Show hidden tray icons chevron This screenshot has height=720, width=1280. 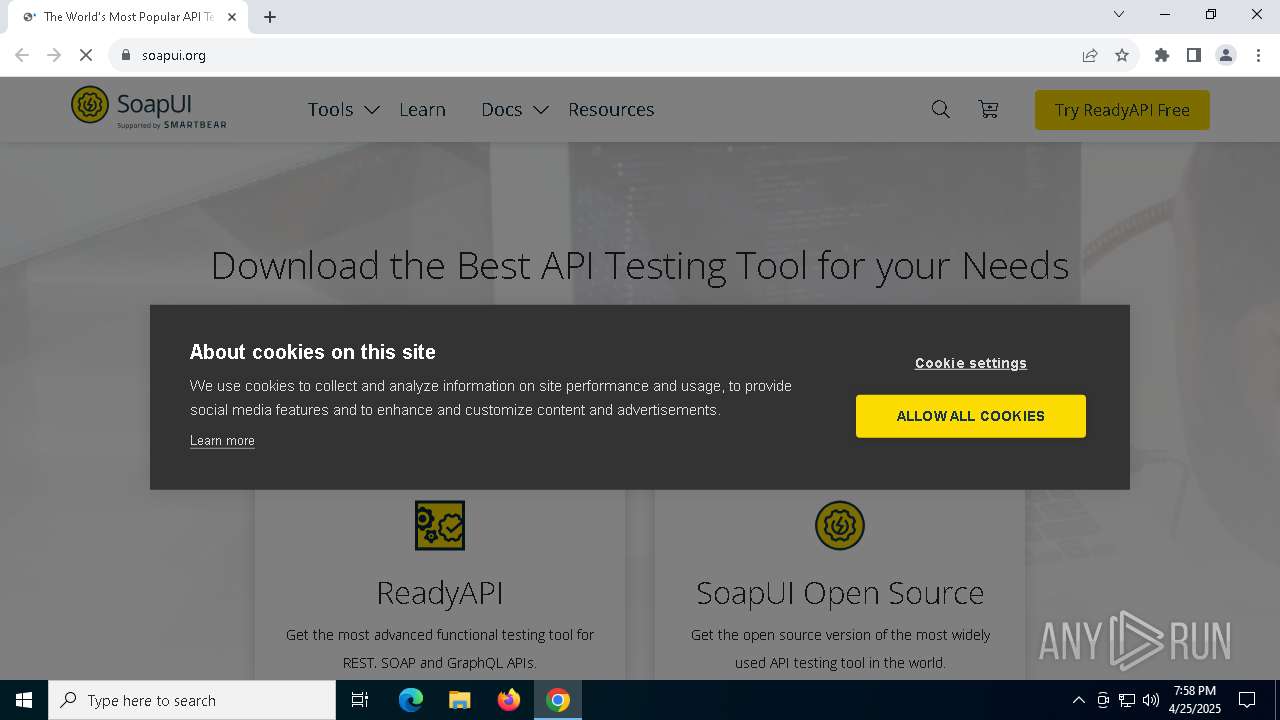[x=1078, y=700]
